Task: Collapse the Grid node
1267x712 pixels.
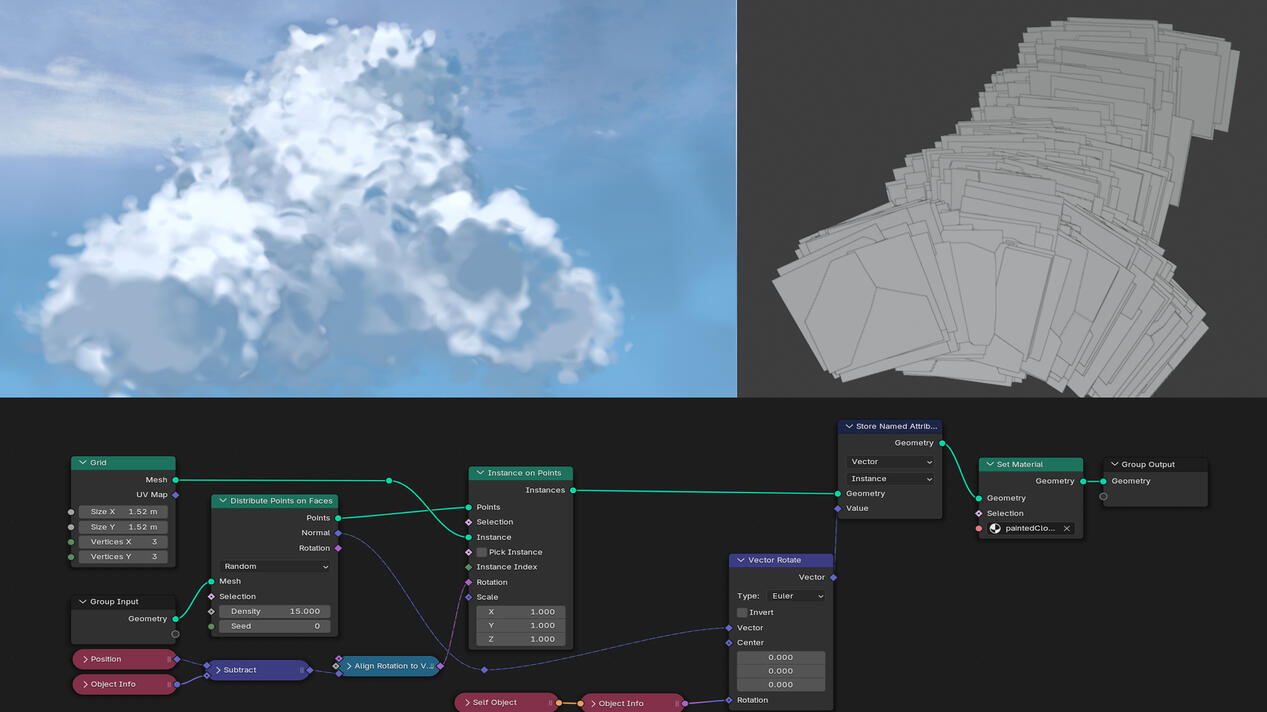Action: (x=82, y=463)
